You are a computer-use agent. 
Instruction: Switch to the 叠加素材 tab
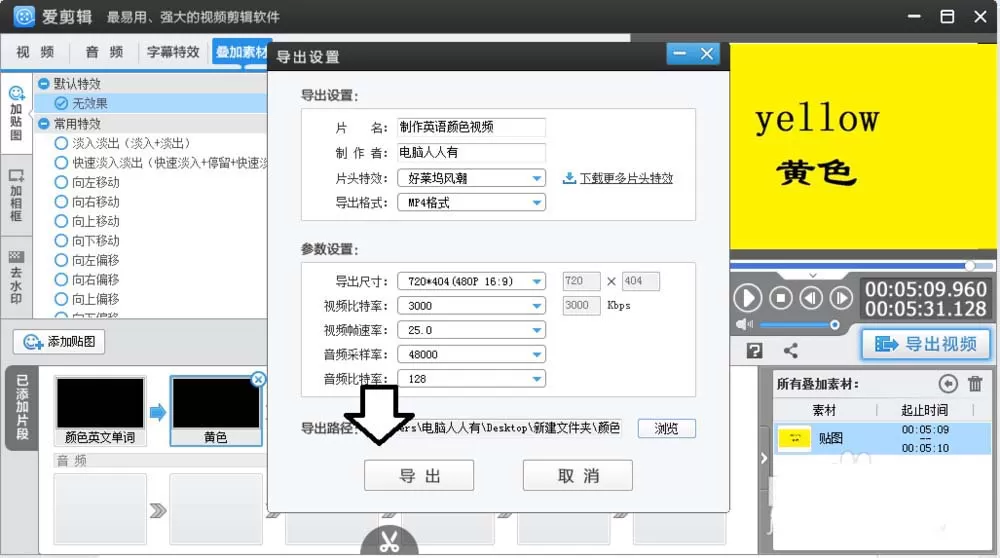(x=240, y=52)
